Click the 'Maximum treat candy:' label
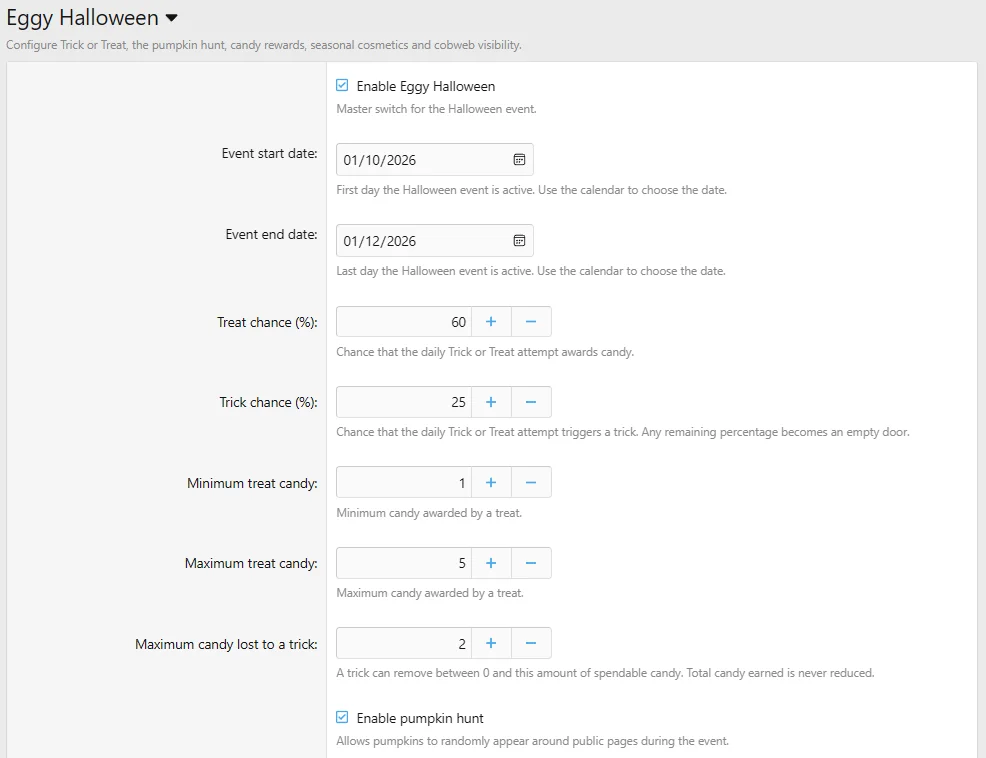 pos(251,563)
